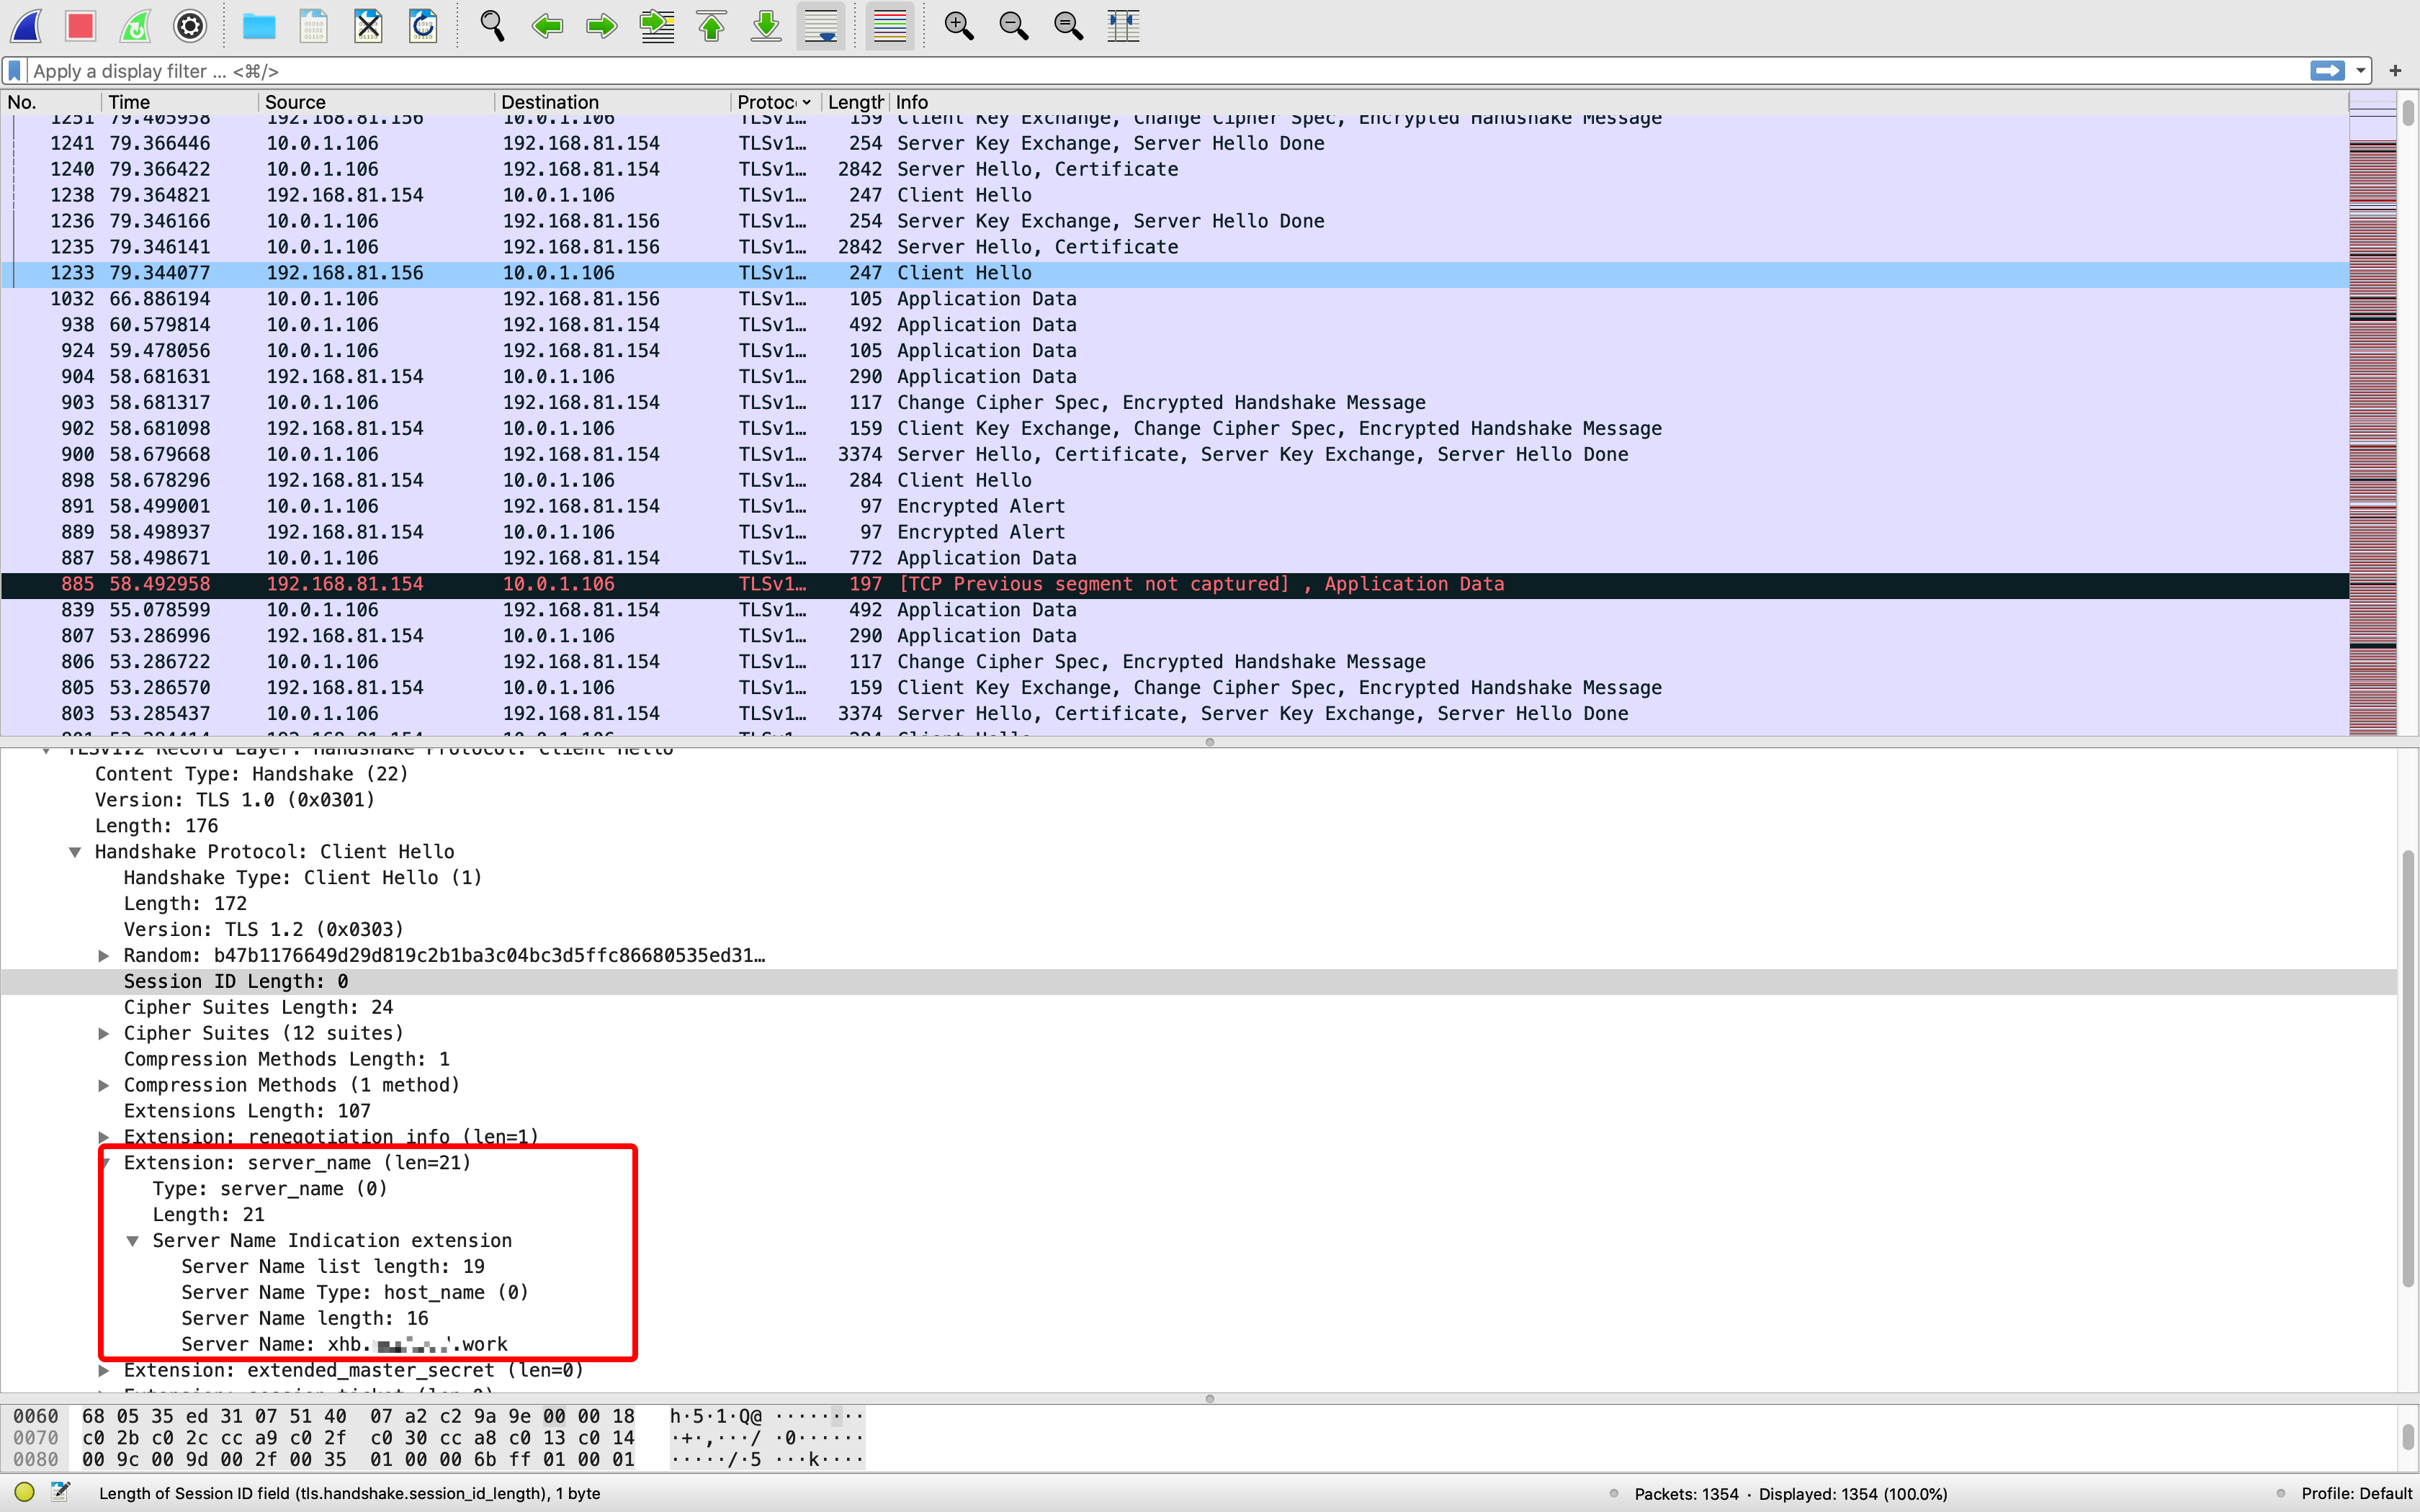The height and width of the screenshot is (1512, 2420).
Task: Expand Extension: extended_master_secret node
Action: 104,1371
